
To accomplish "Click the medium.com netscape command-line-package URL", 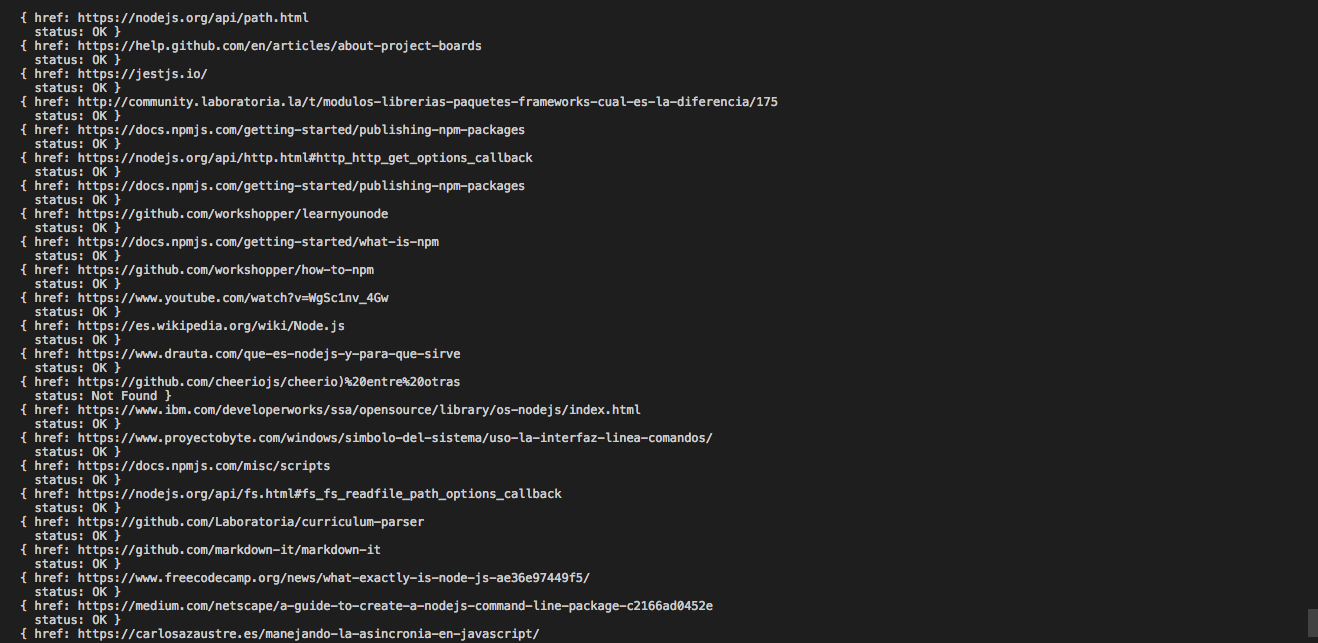I will 395,606.
